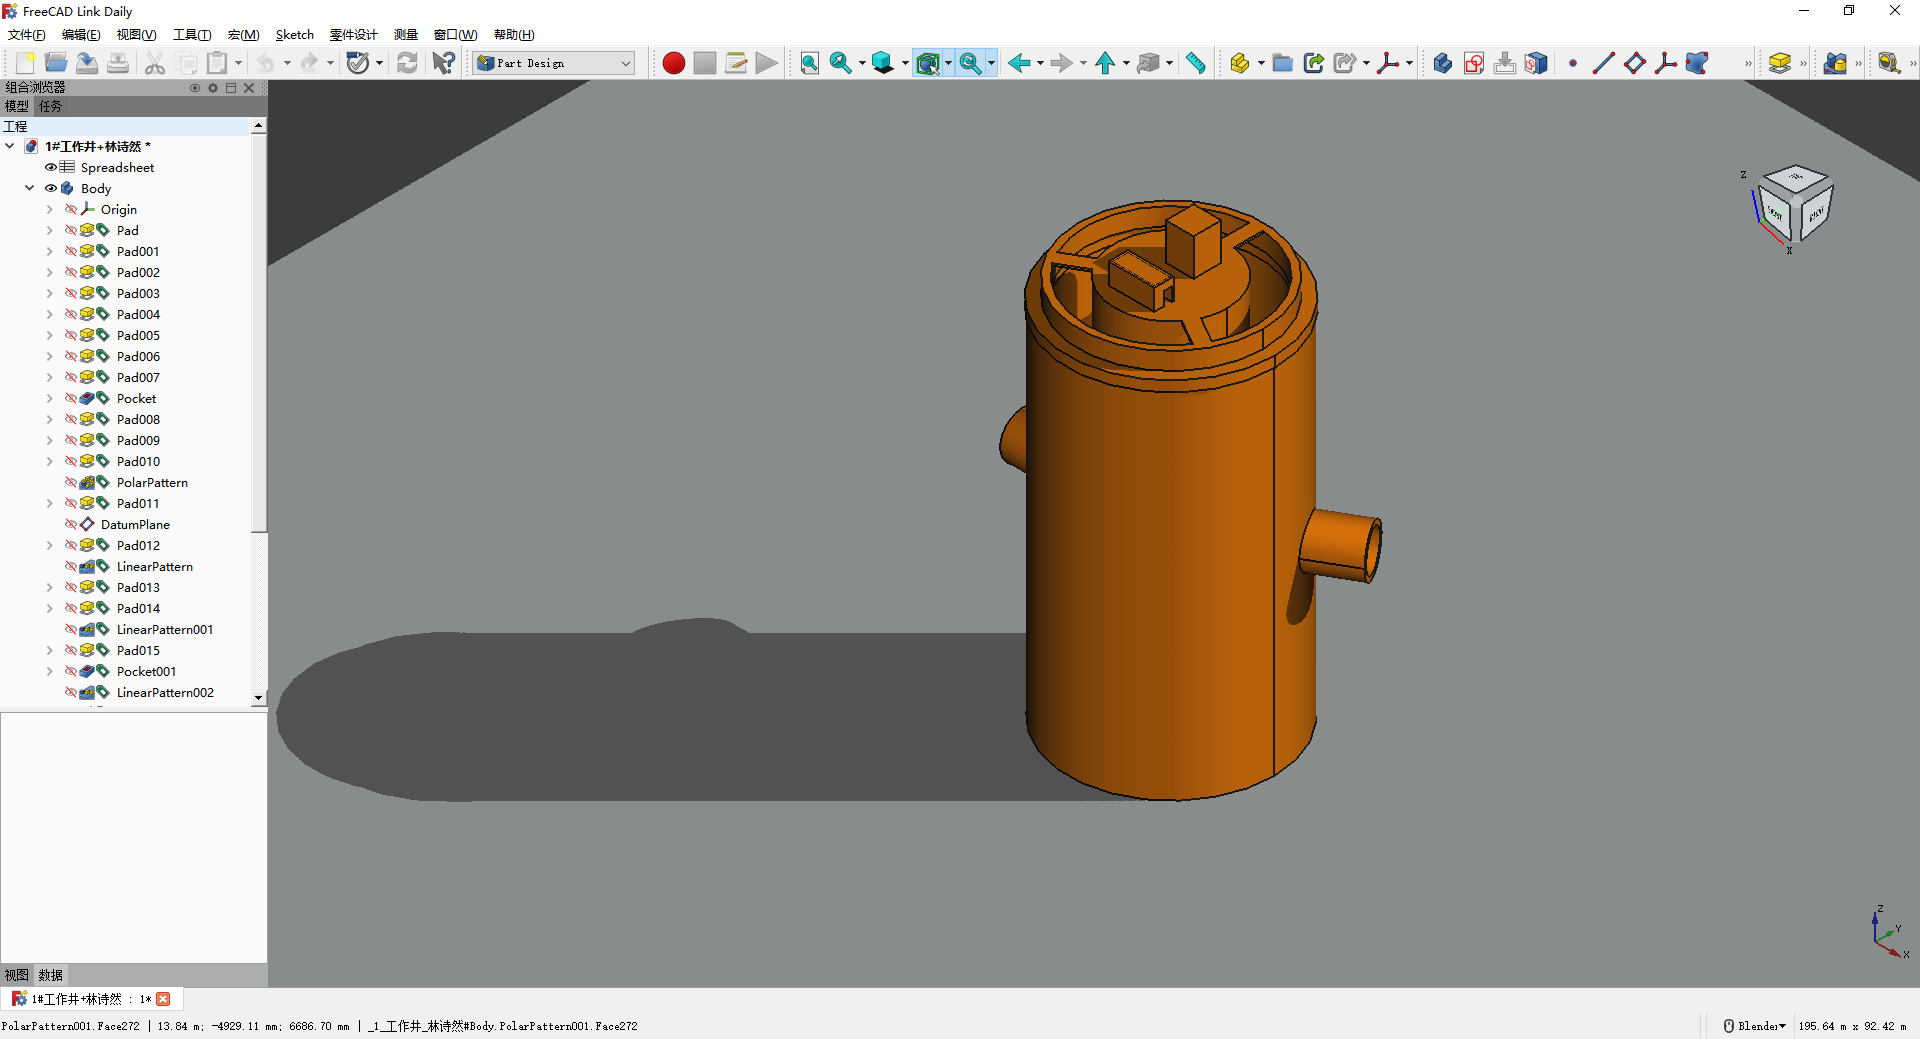Select the measure distance ruler tool
Image resolution: width=1920 pixels, height=1039 pixels.
(1195, 63)
